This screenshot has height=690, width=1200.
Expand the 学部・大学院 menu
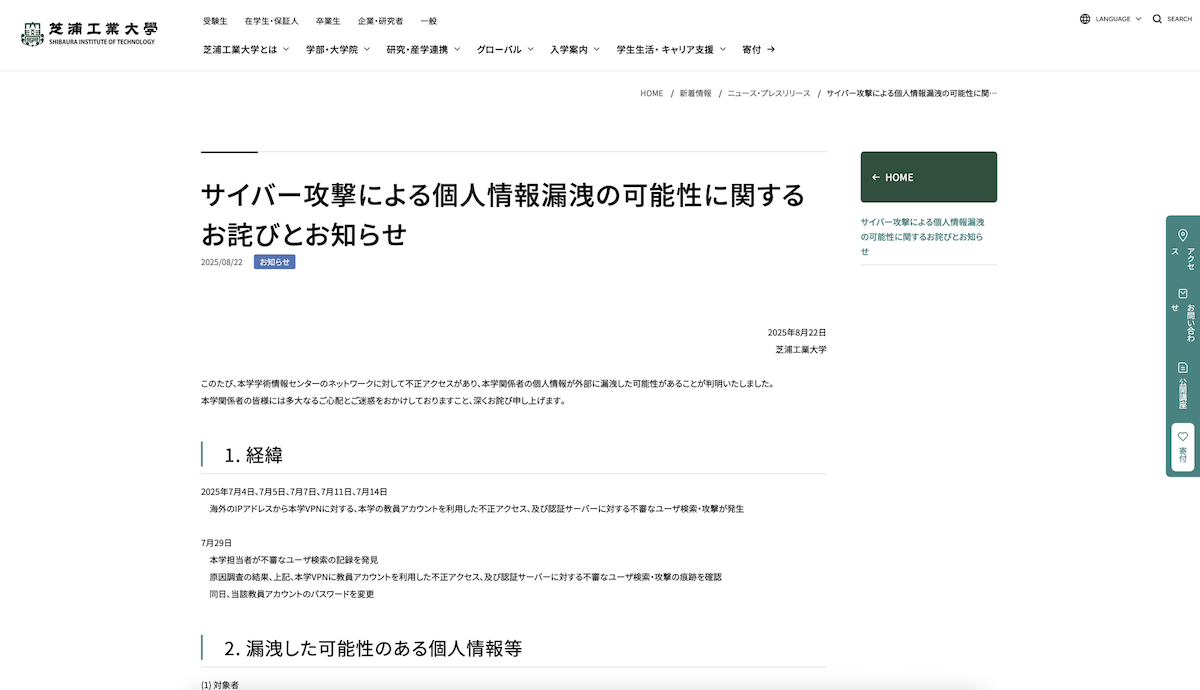click(x=338, y=49)
